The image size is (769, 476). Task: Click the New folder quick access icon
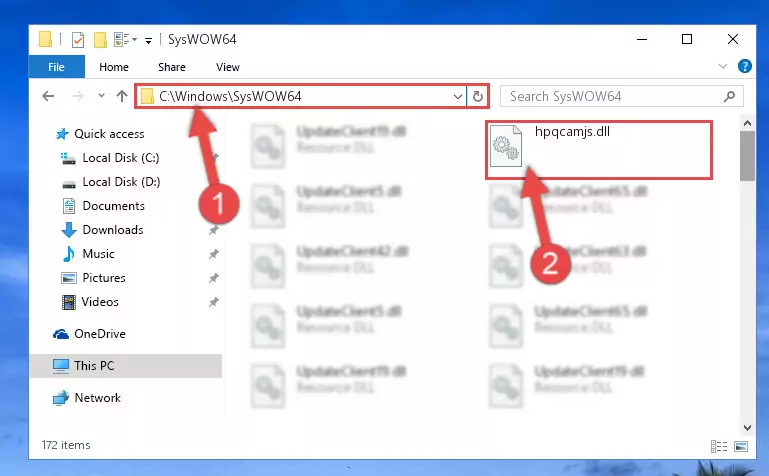[100, 40]
